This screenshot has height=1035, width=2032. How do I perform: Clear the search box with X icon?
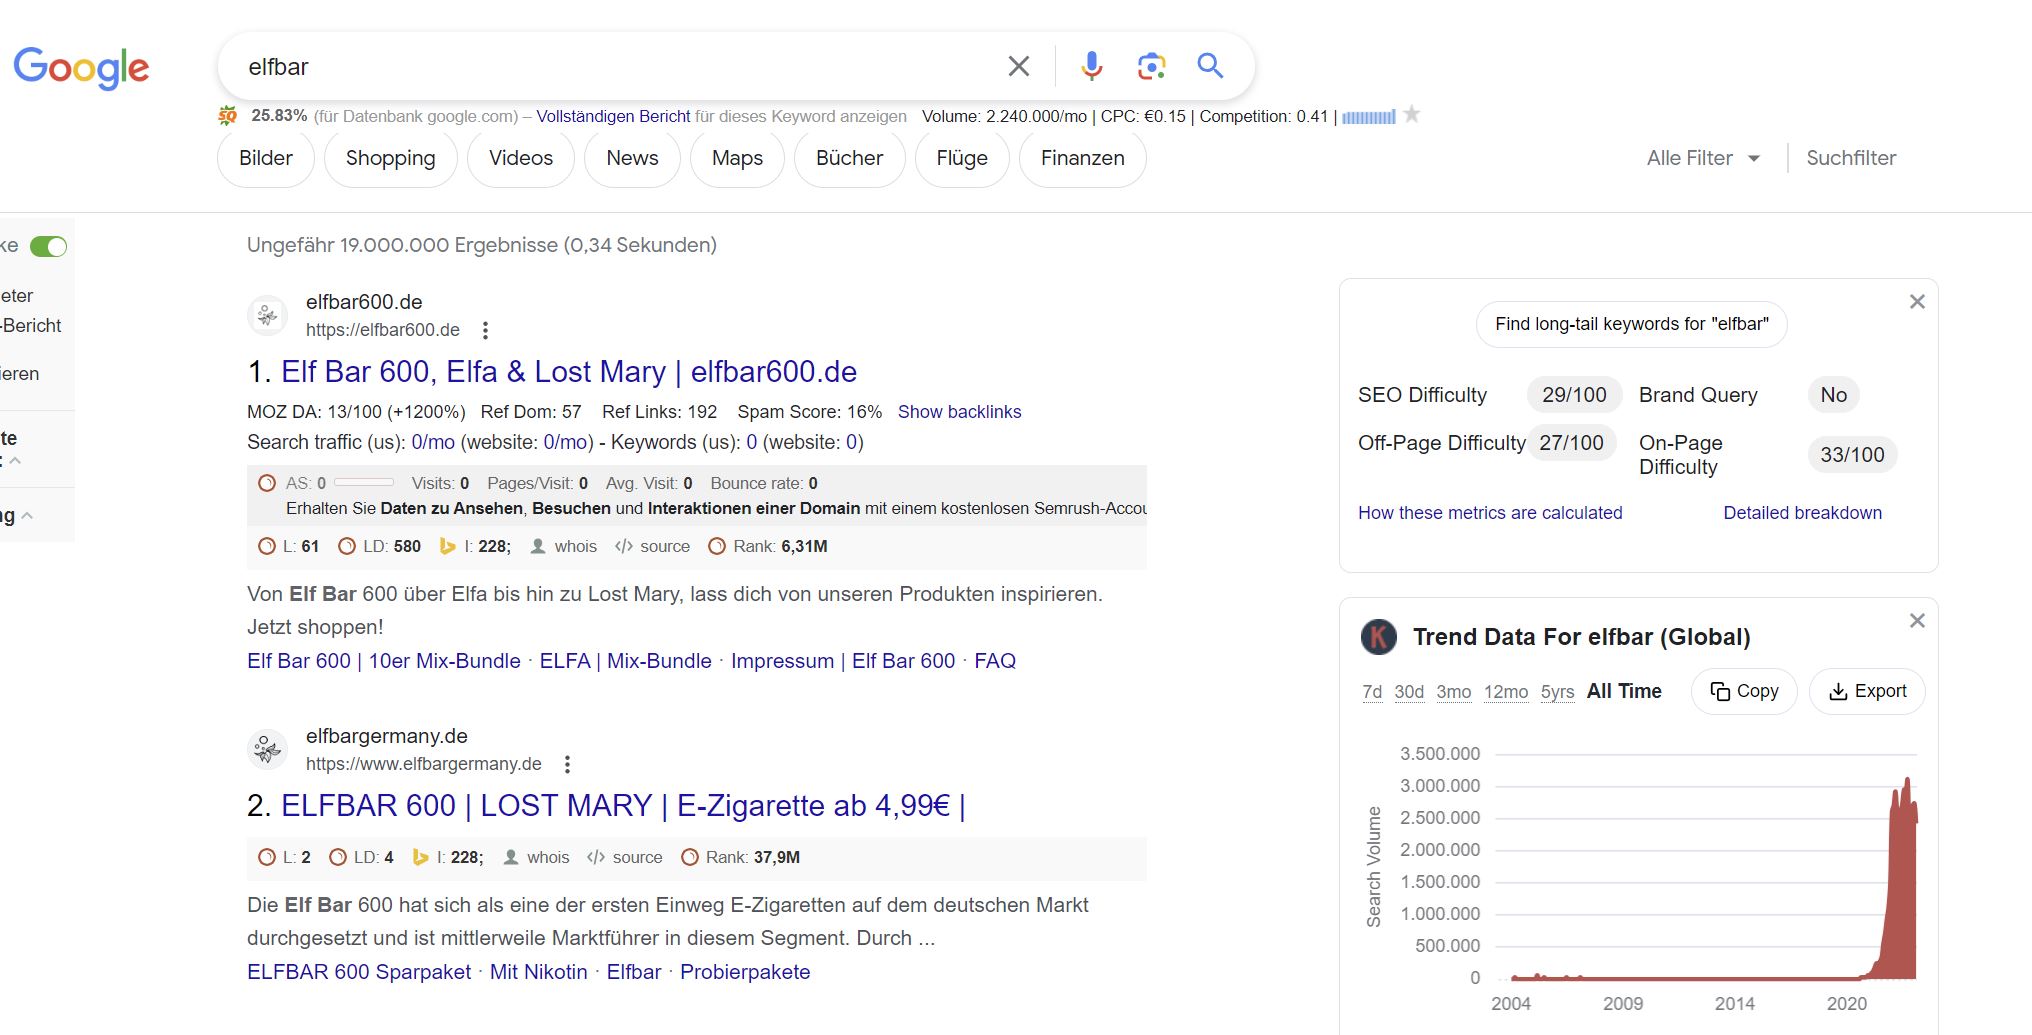coord(1019,66)
